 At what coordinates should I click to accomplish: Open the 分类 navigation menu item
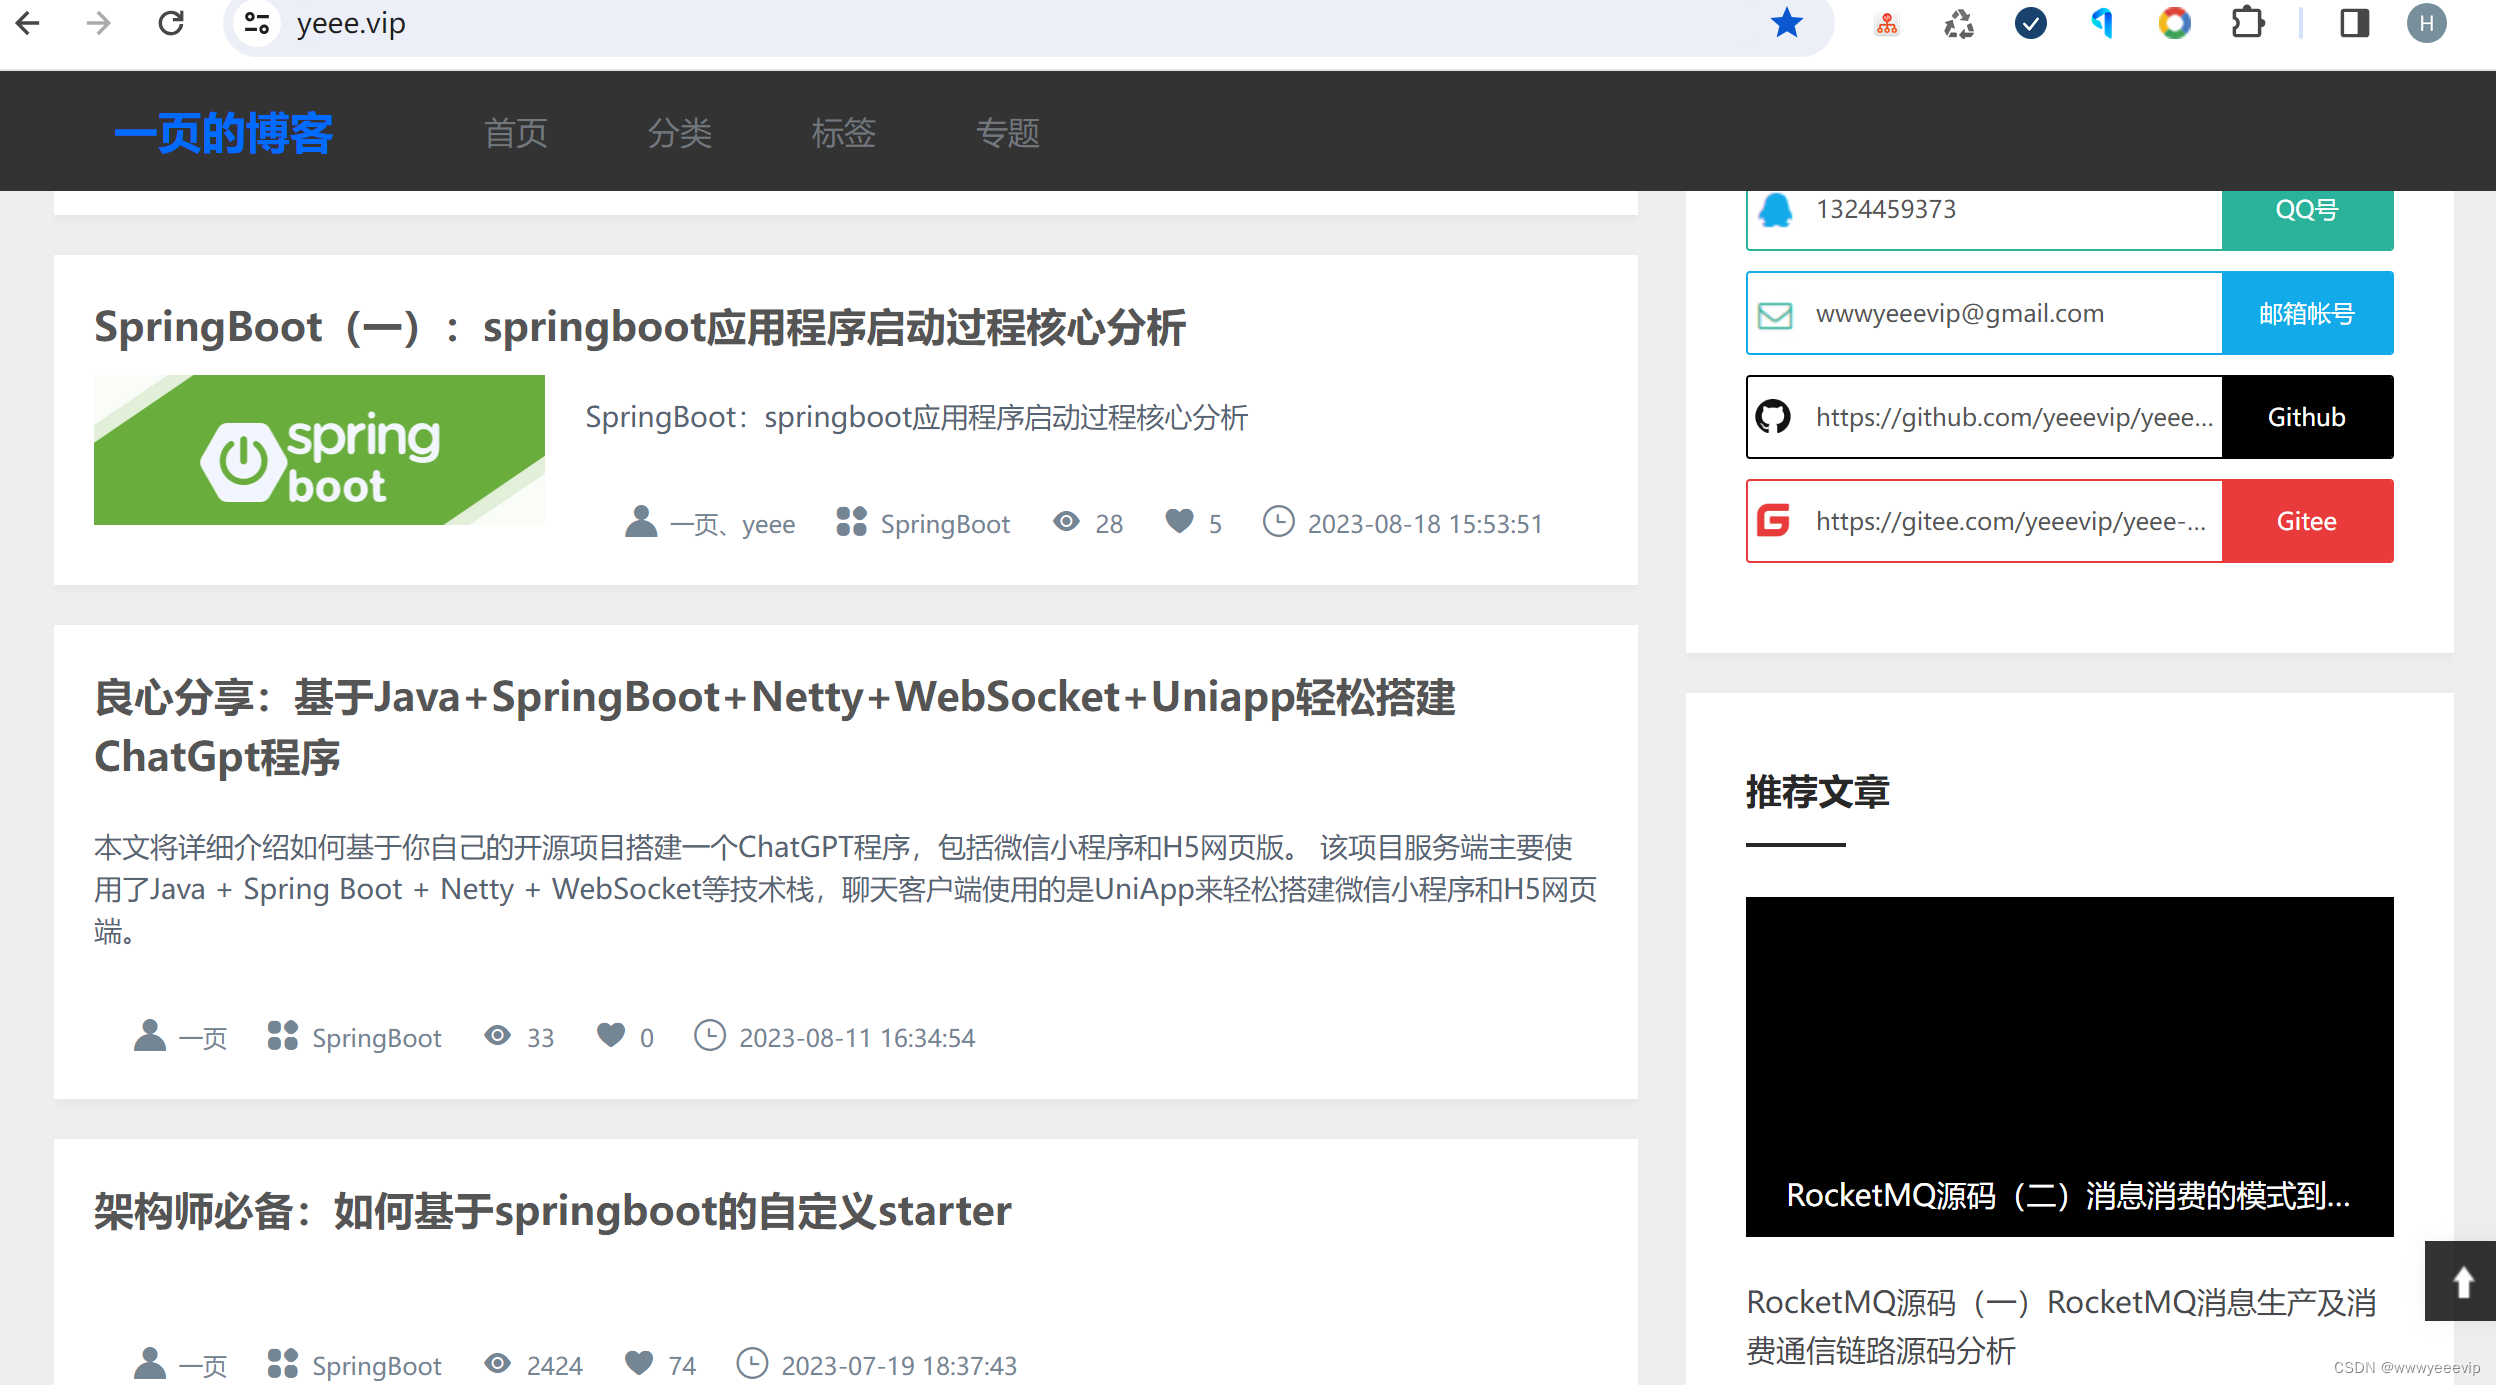[x=680, y=133]
